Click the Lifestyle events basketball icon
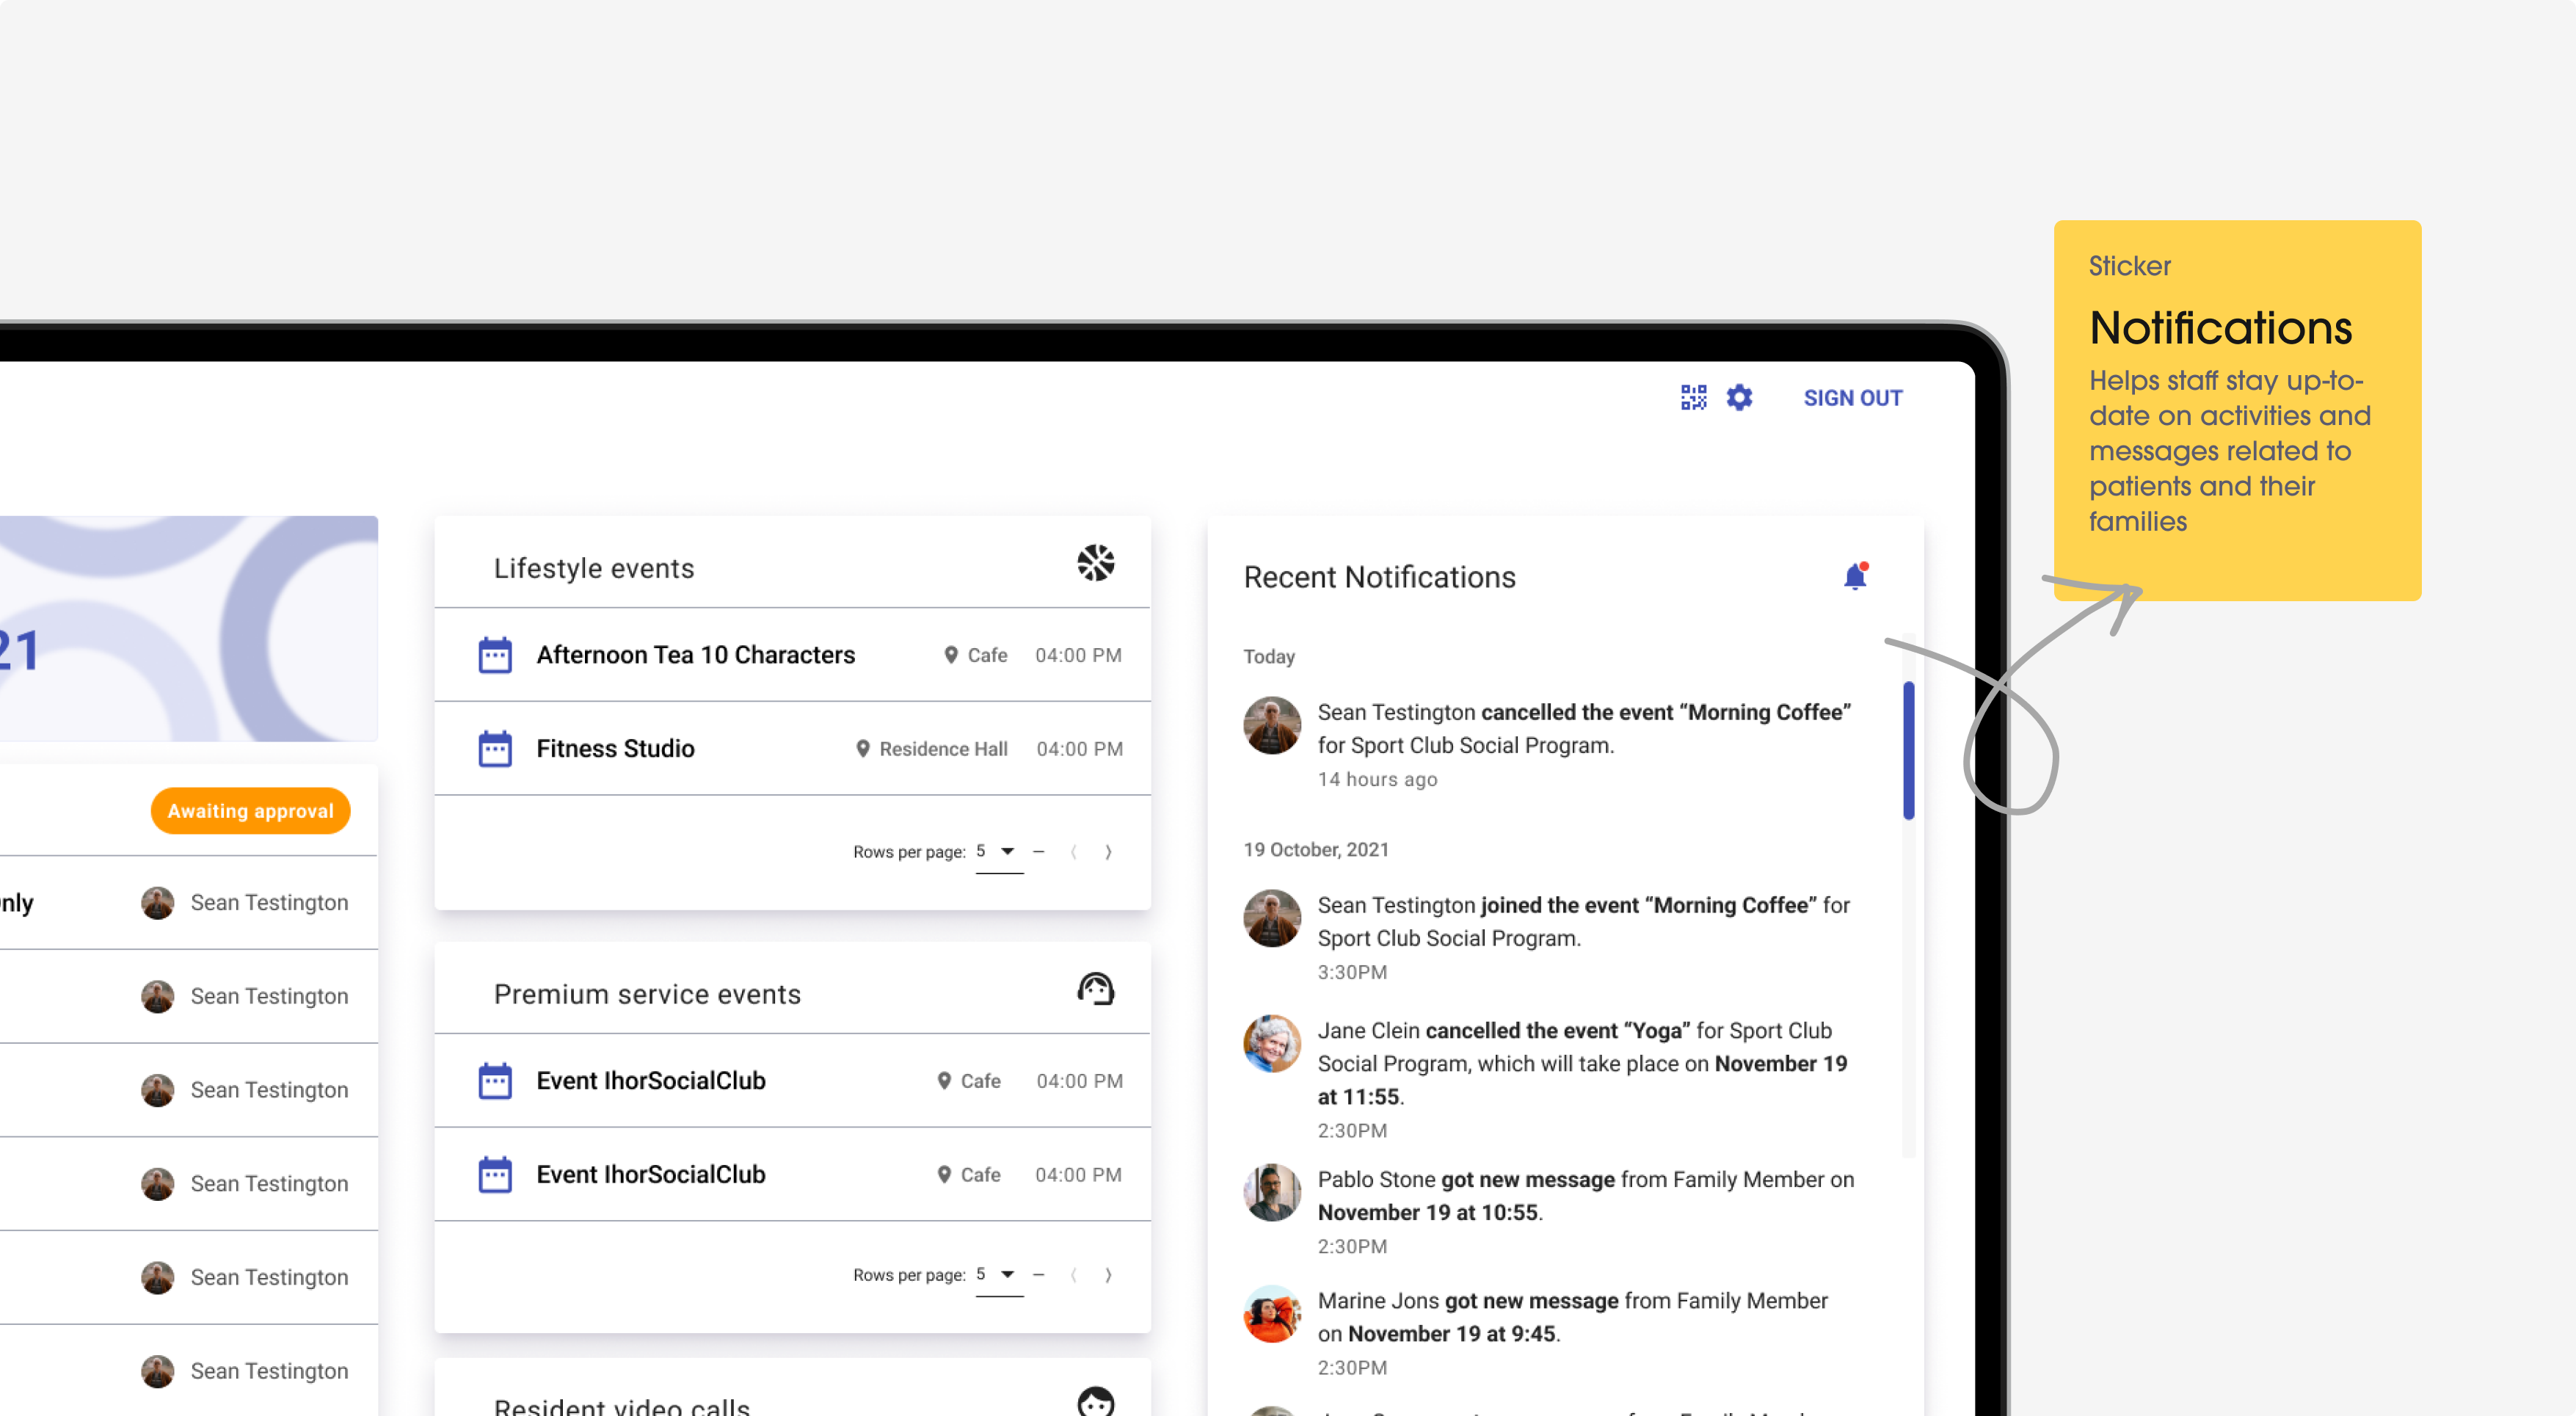The width and height of the screenshot is (2576, 1416). (x=1096, y=563)
